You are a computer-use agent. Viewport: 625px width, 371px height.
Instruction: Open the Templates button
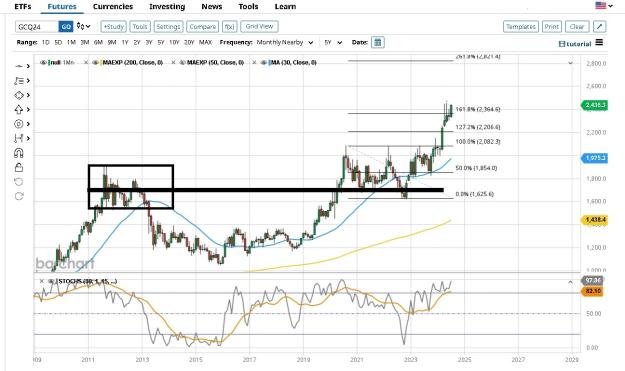[x=521, y=27]
